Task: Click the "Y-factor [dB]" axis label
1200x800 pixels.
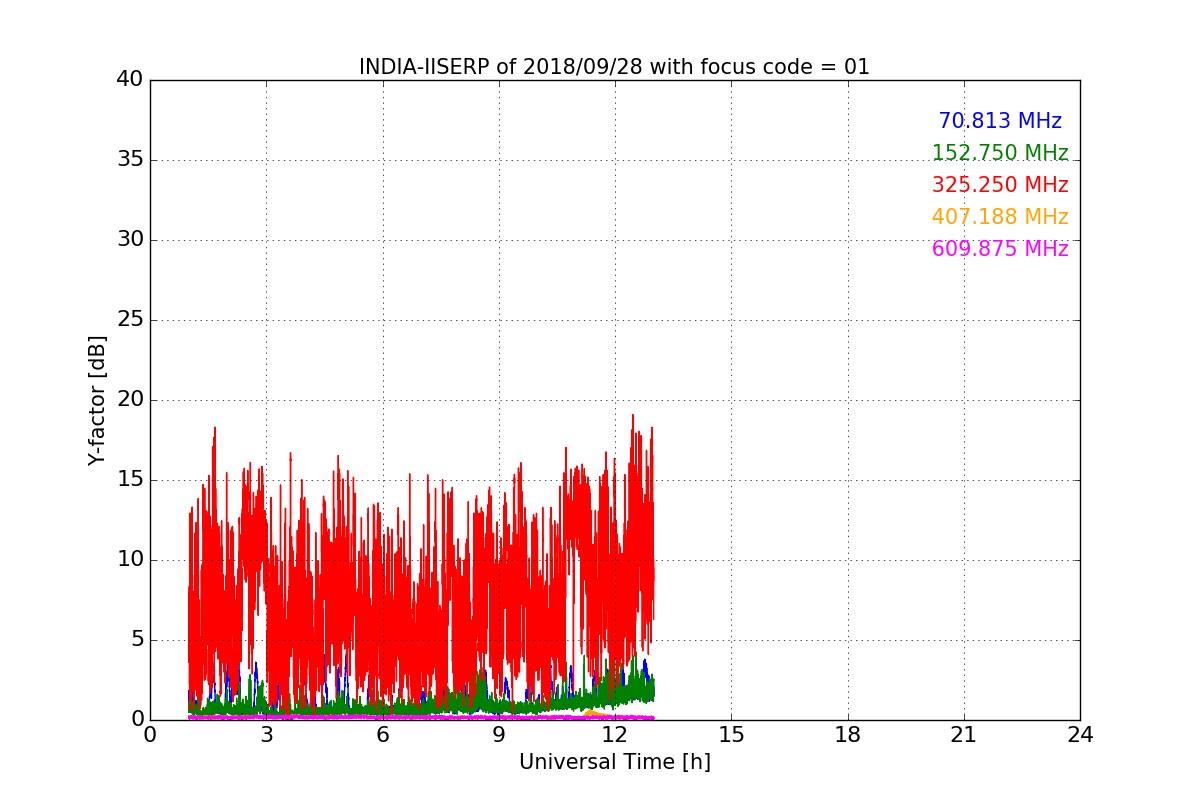Action: (x=97, y=400)
